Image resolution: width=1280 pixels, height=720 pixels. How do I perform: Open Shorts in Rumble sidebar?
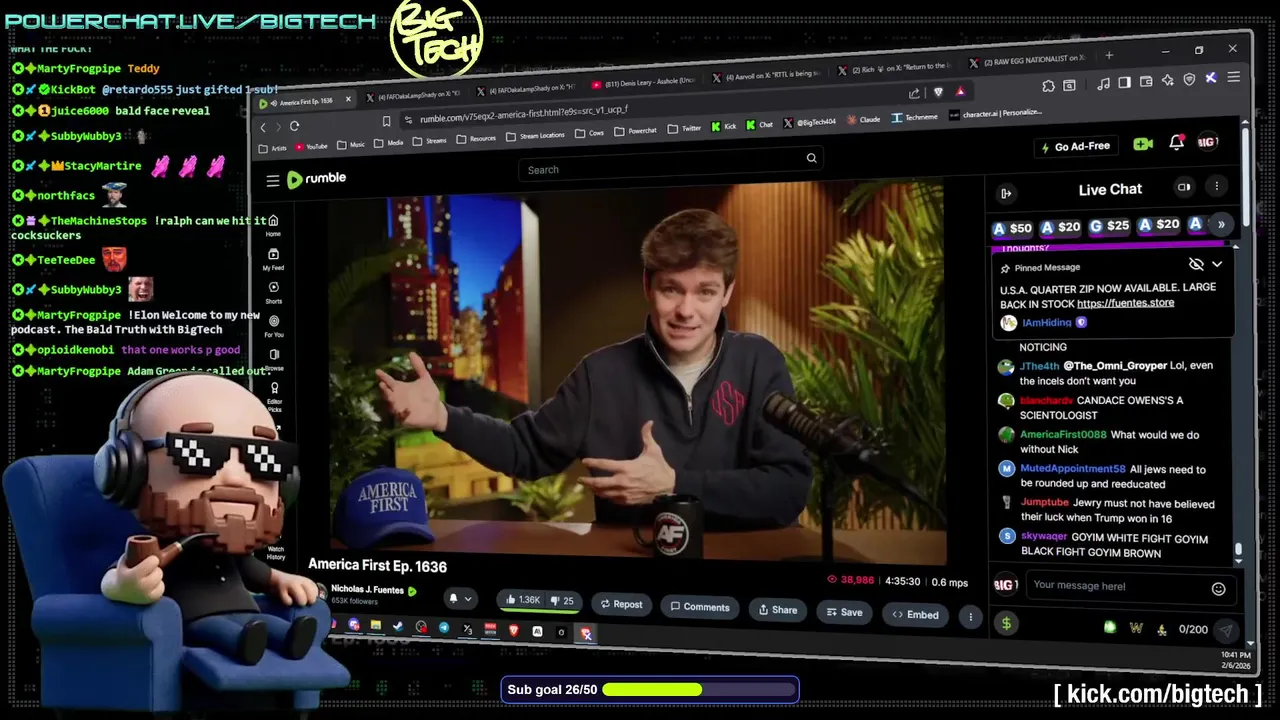point(274,293)
